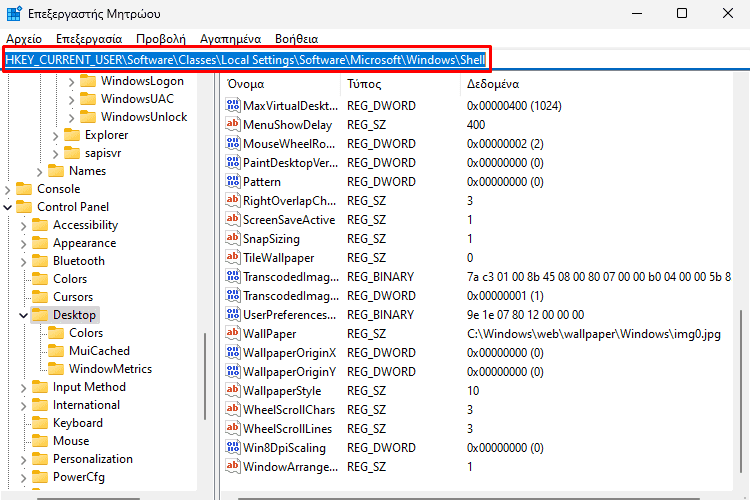Open the Αρχείο menu
Screen dimensions: 750x500
tap(24, 39)
